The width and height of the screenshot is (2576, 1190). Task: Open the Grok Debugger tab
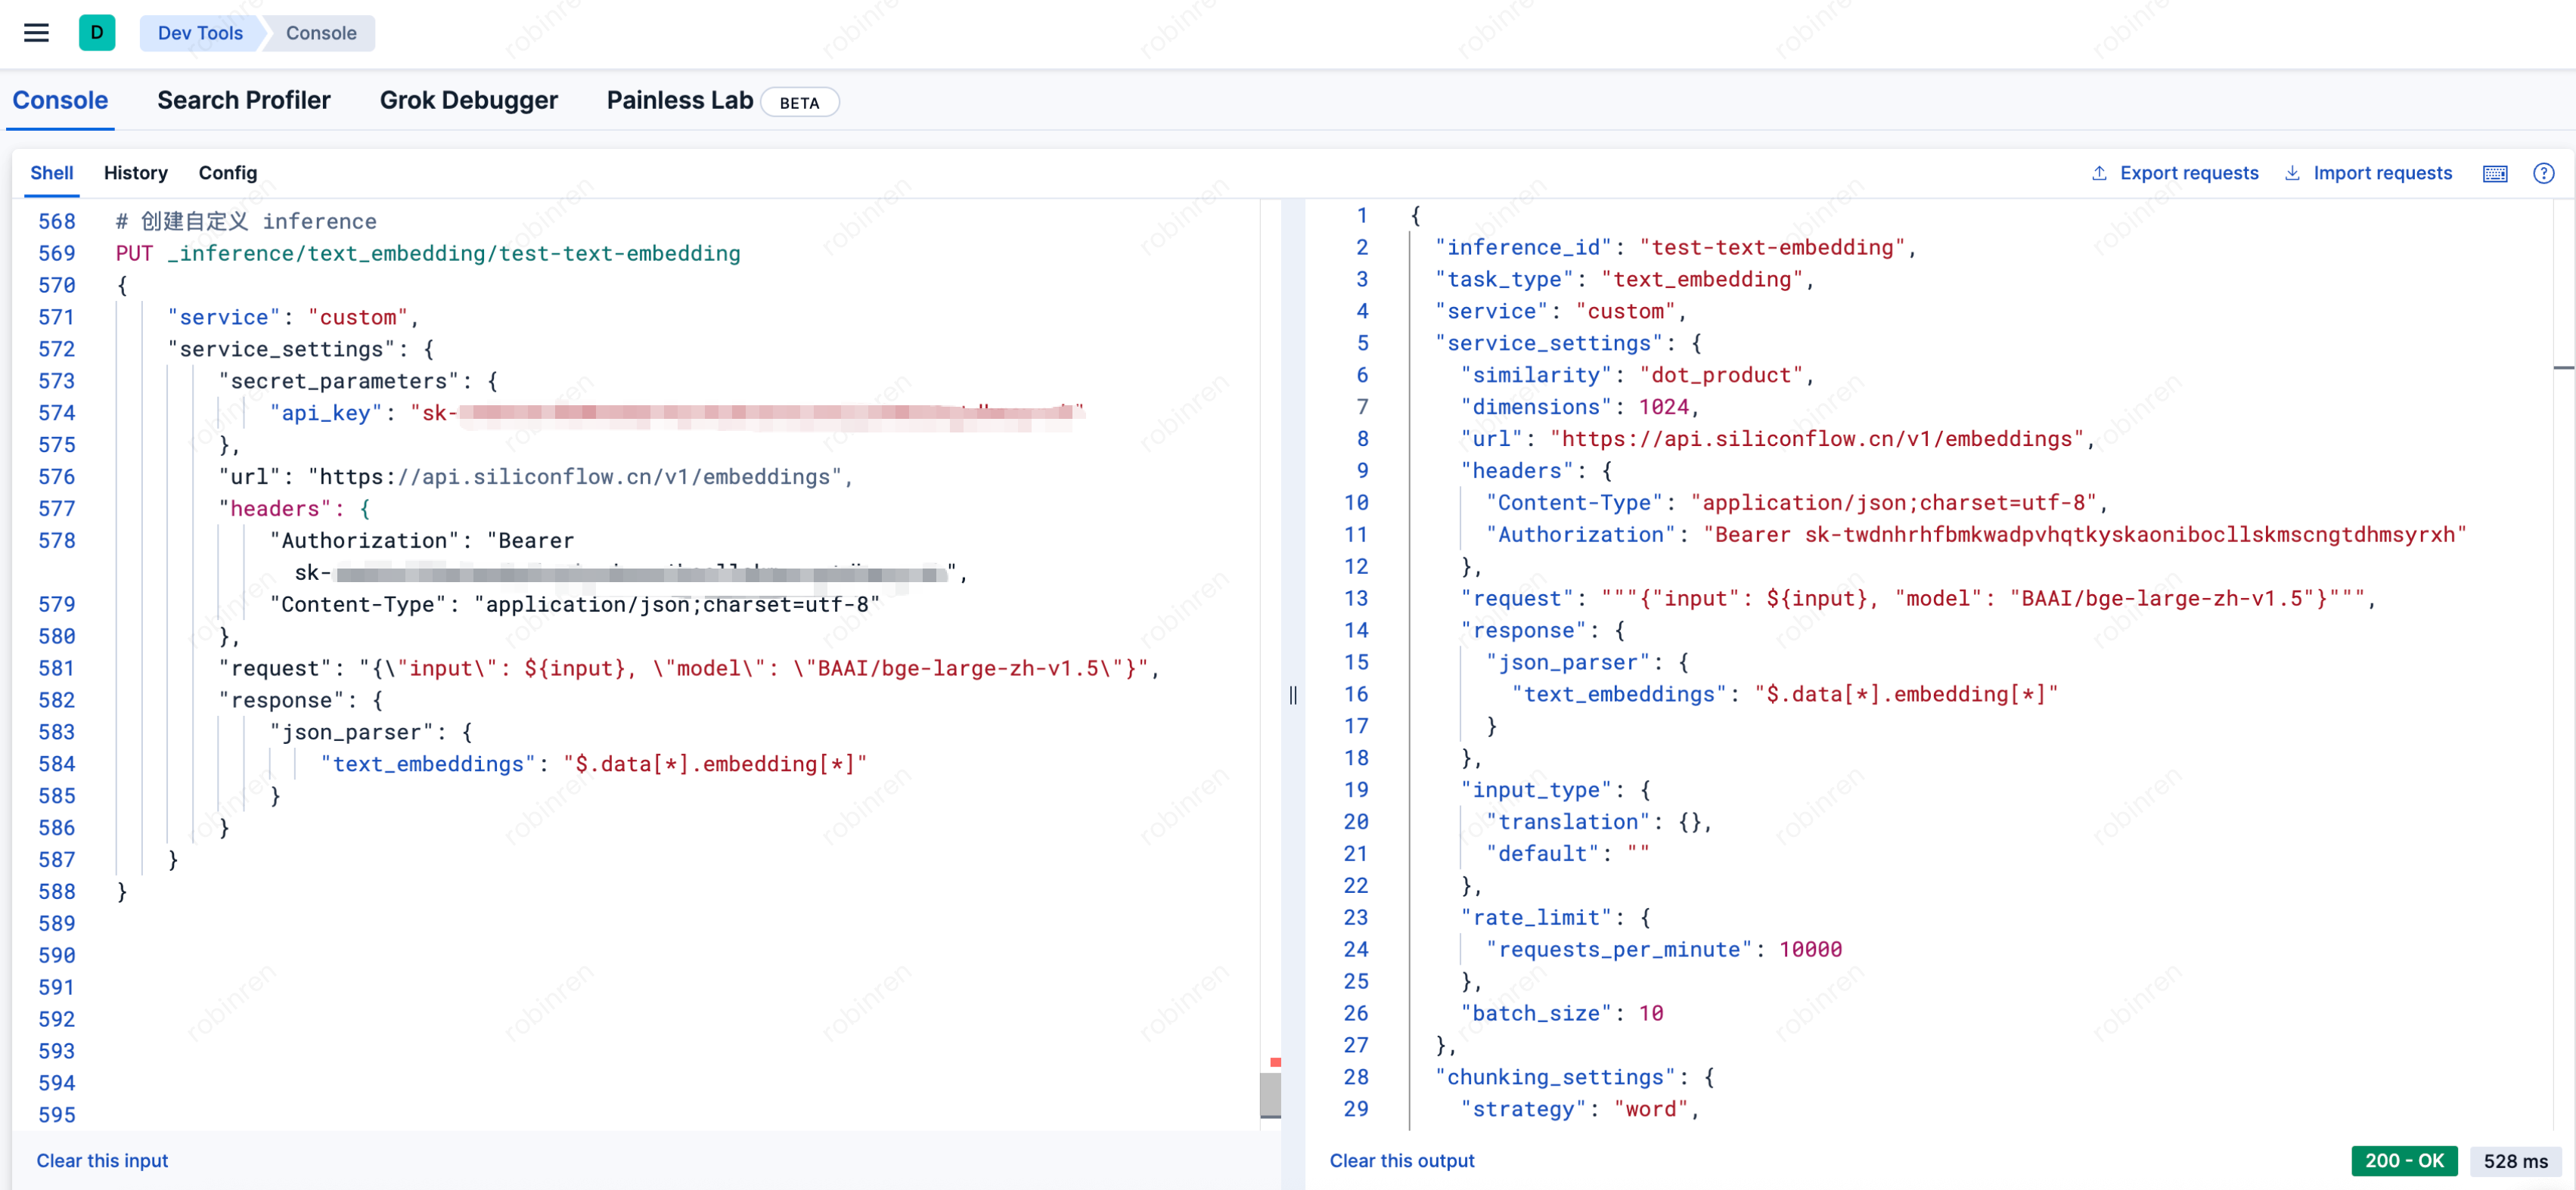point(468,100)
